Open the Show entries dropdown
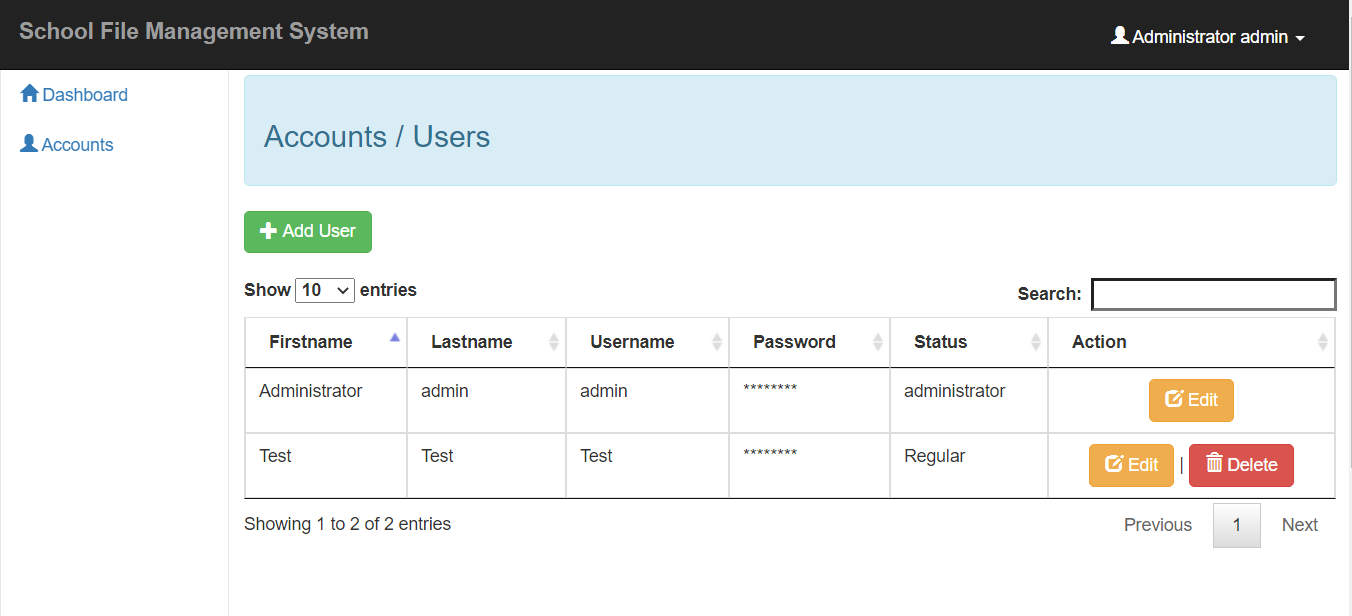This screenshot has width=1352, height=616. pos(324,290)
